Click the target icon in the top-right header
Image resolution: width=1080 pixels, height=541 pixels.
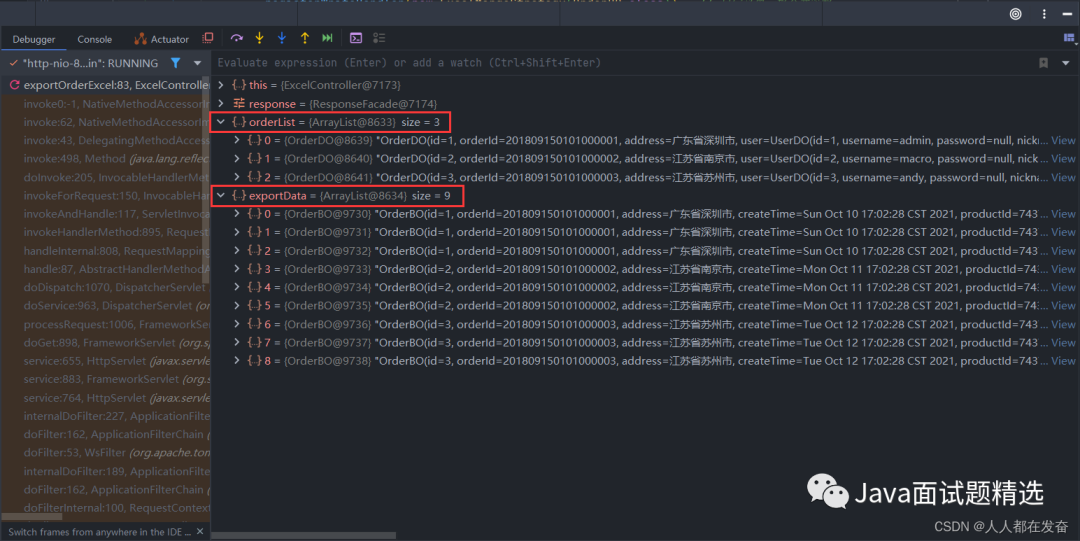(x=1016, y=14)
